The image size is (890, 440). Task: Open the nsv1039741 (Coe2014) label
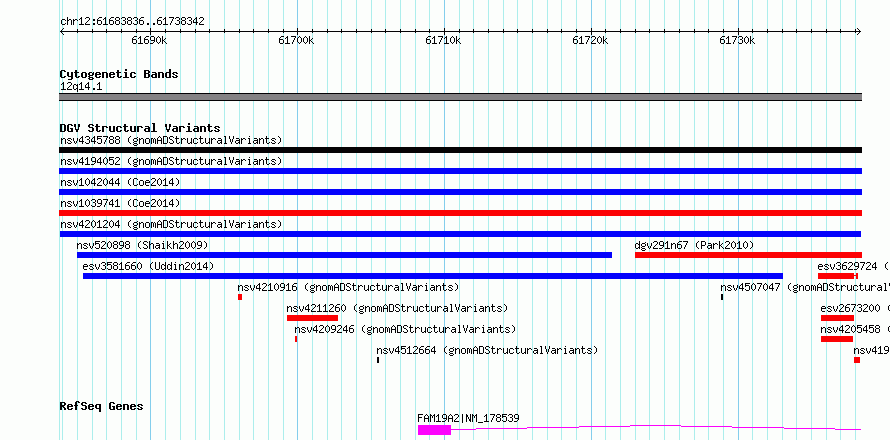click(x=120, y=203)
